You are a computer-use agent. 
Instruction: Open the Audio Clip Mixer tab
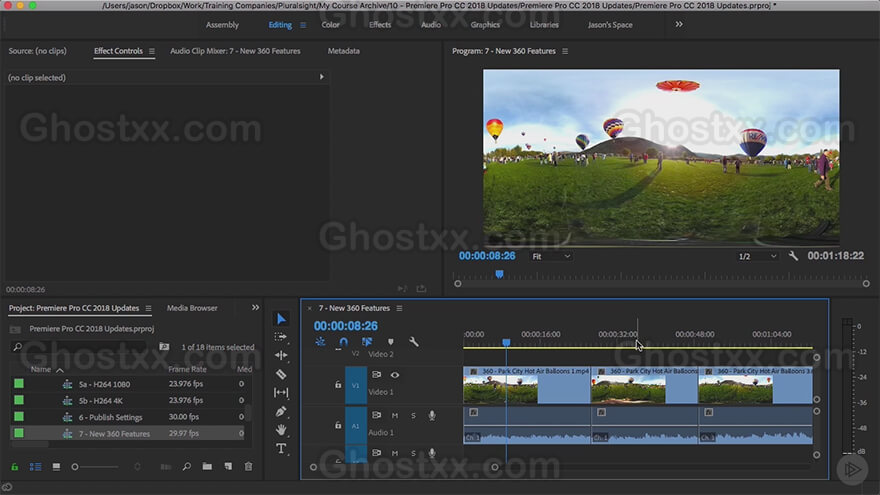click(235, 51)
